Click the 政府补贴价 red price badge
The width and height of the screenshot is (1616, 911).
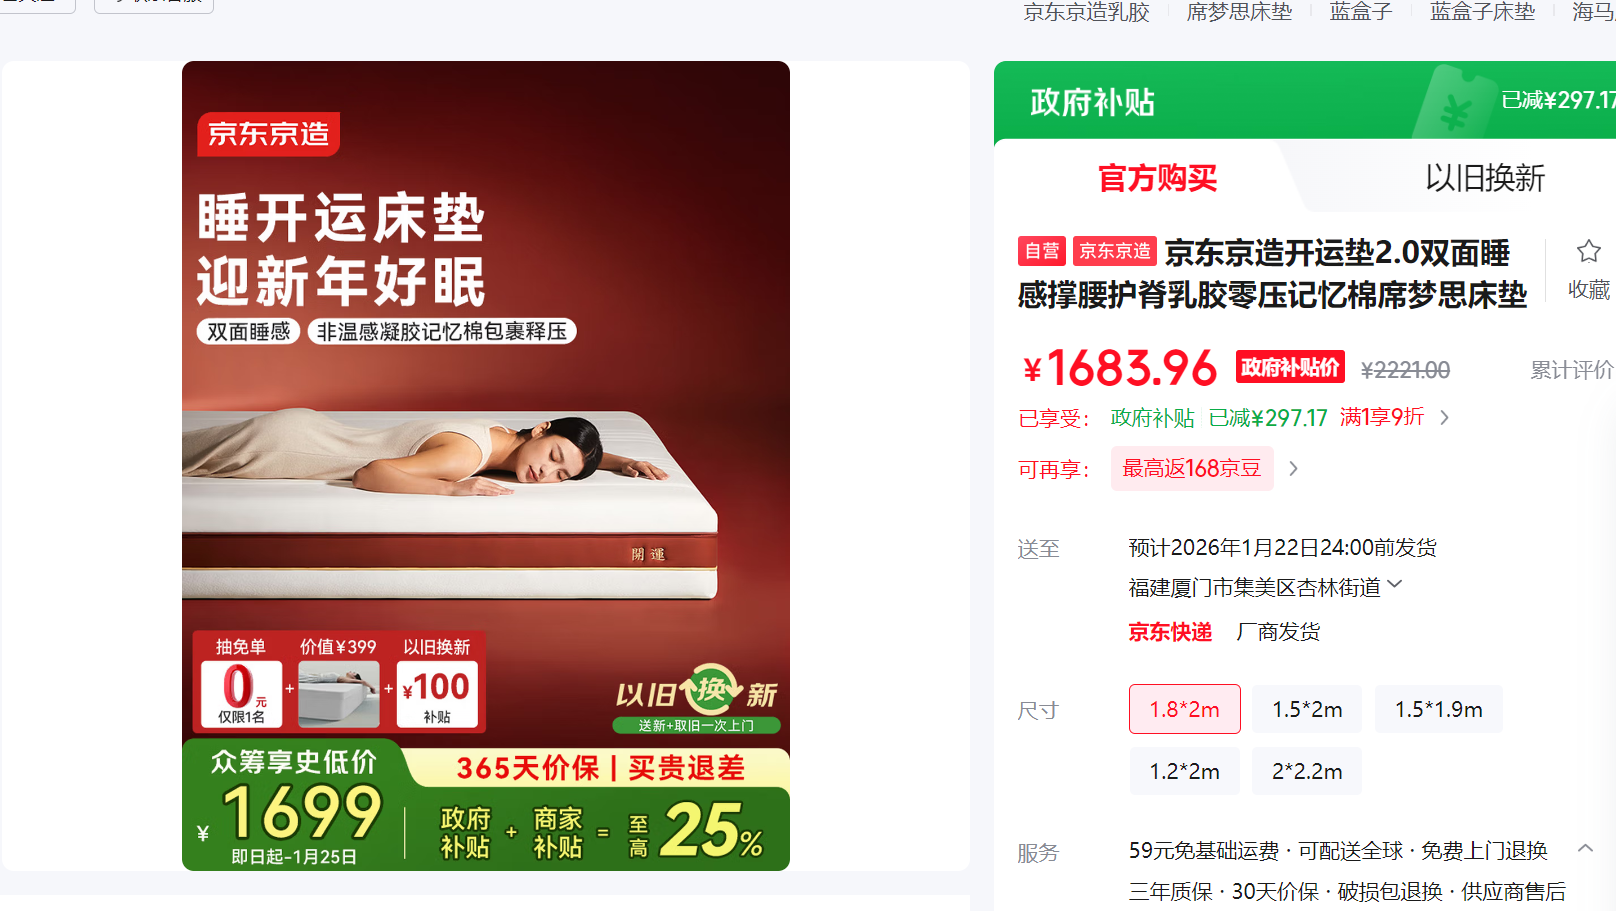pyautogui.click(x=1290, y=367)
